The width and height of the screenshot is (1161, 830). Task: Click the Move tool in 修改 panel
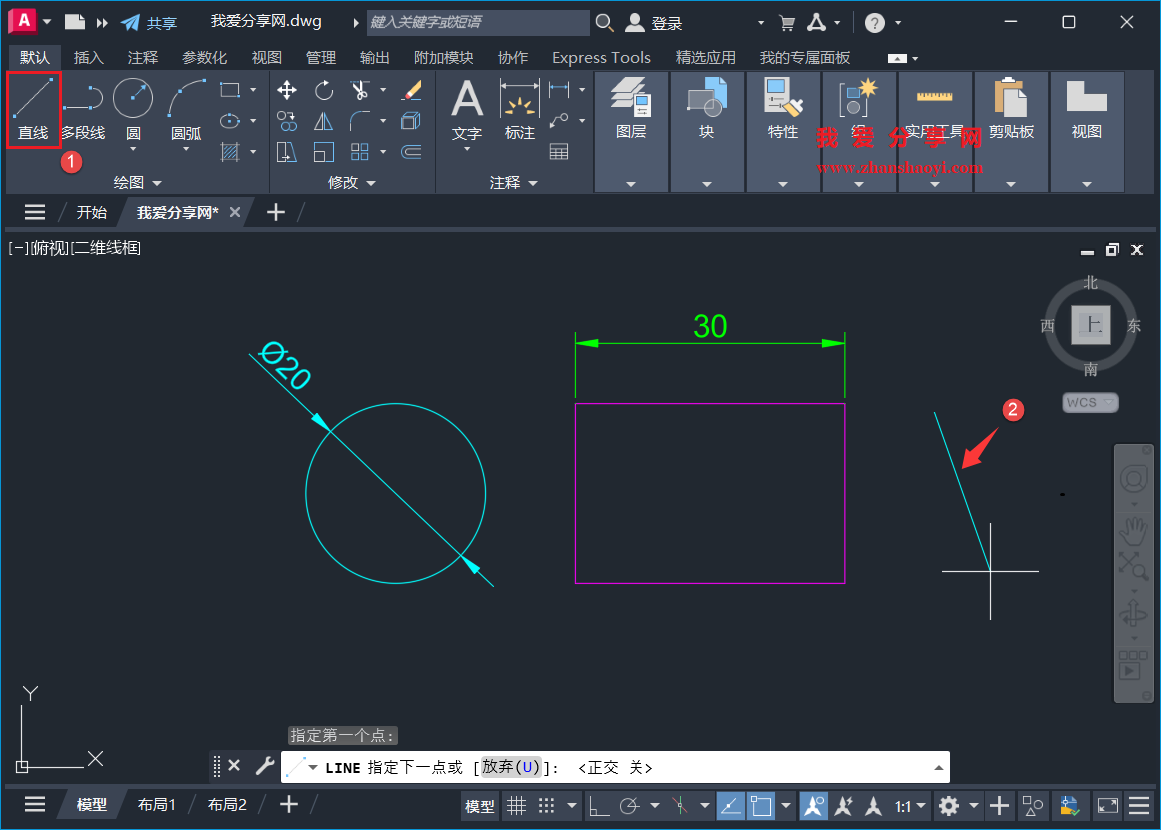(x=287, y=90)
